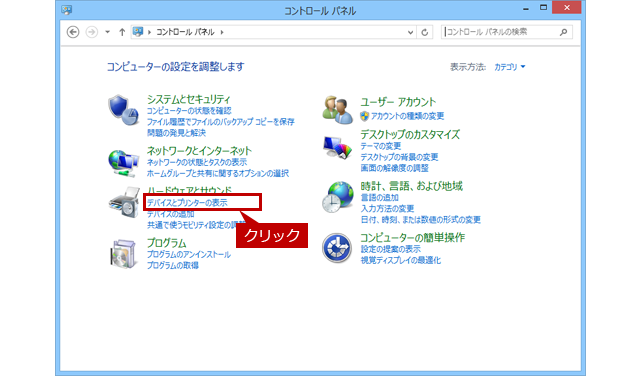The width and height of the screenshot is (640, 376).
Task: Open the カテゴリ view-by dropdown
Action: pyautogui.click(x=509, y=67)
